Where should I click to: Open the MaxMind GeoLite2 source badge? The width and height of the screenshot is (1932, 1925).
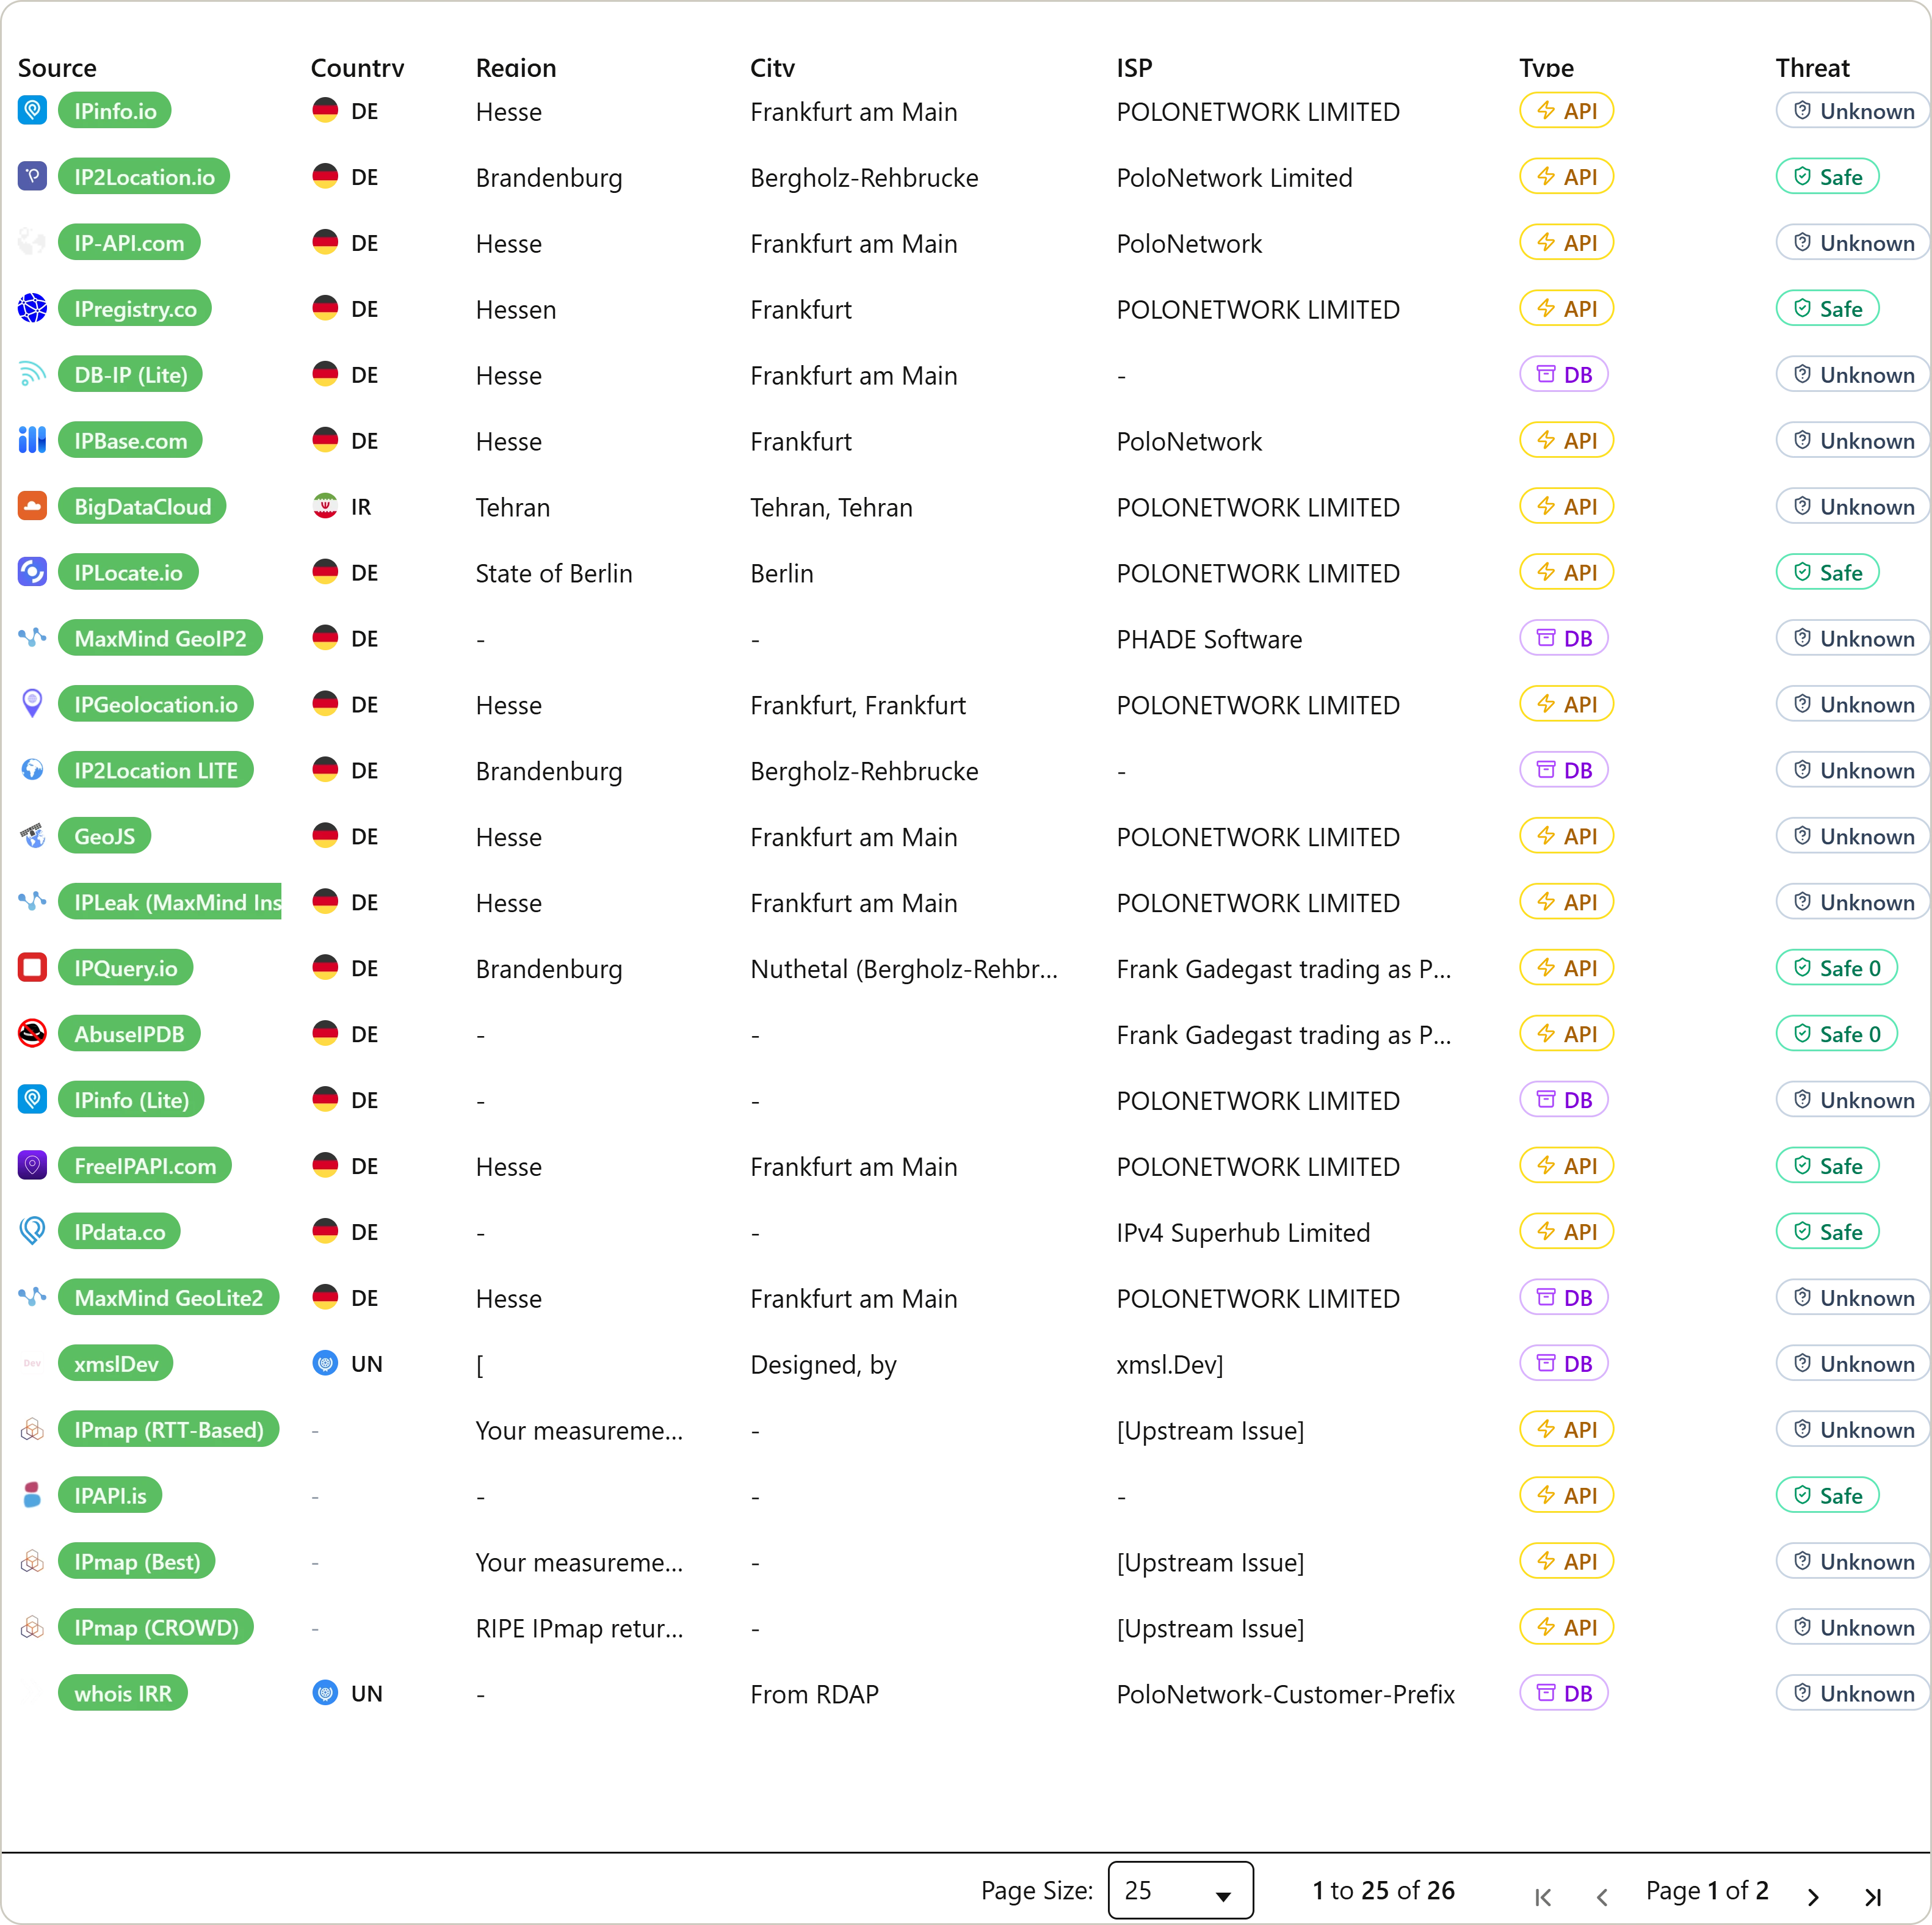[x=168, y=1297]
